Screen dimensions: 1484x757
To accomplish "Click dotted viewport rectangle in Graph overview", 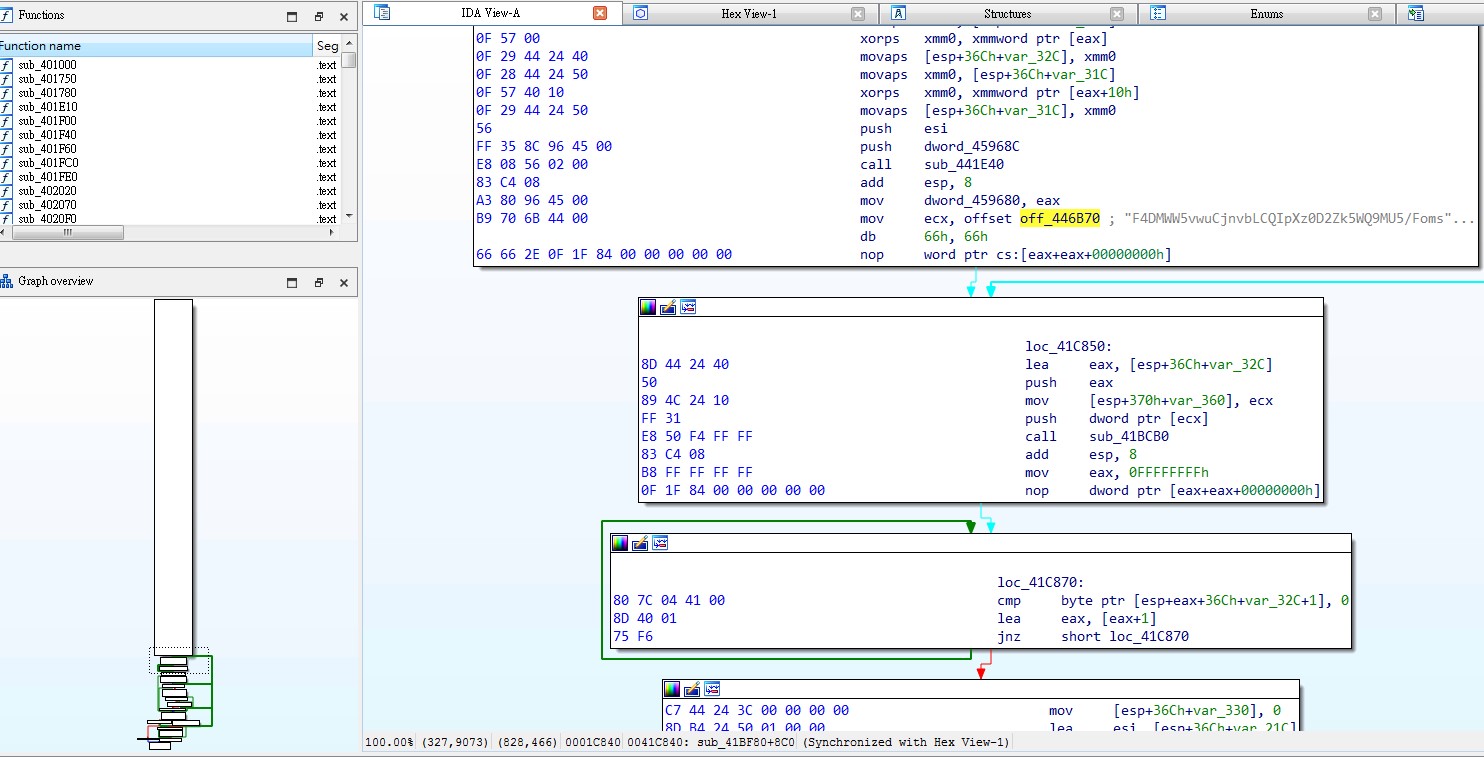I will (180, 660).
